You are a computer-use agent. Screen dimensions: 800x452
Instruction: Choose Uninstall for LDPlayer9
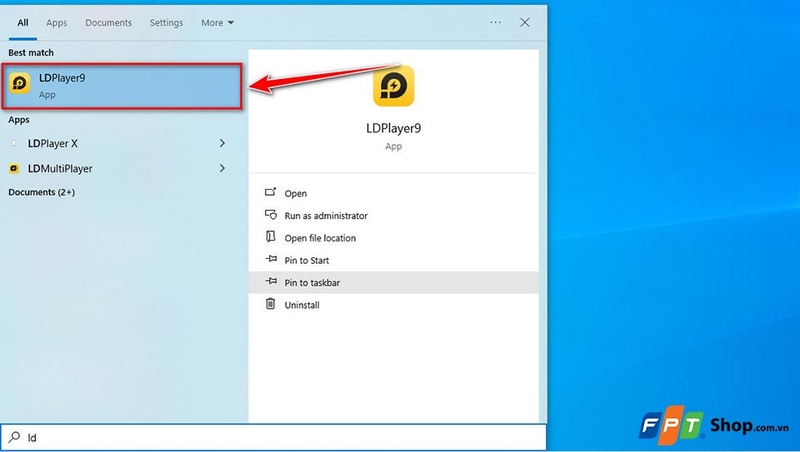[x=393, y=305]
